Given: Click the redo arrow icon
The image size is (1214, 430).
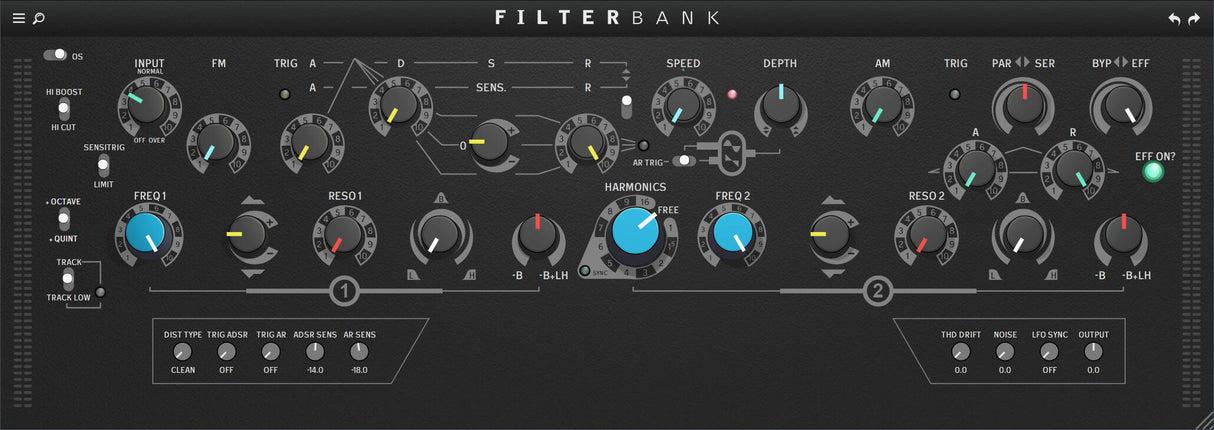Looking at the screenshot, I should [1194, 18].
